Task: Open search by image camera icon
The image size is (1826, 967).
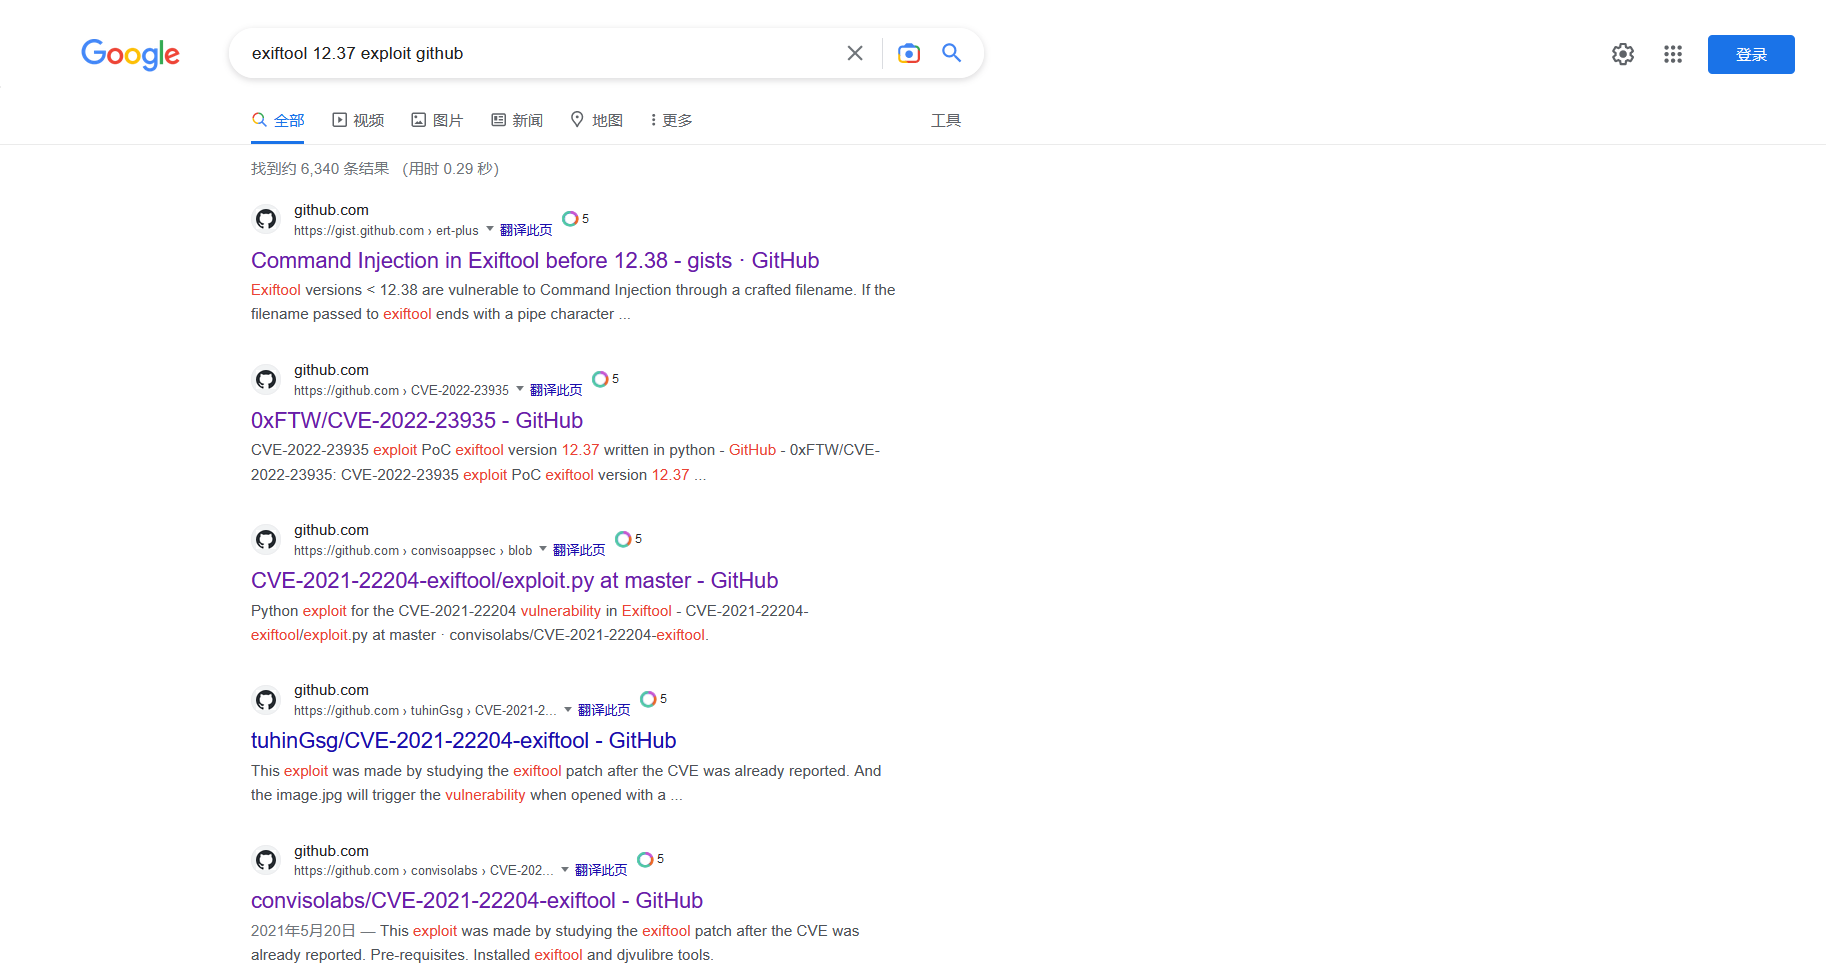Action: (909, 53)
